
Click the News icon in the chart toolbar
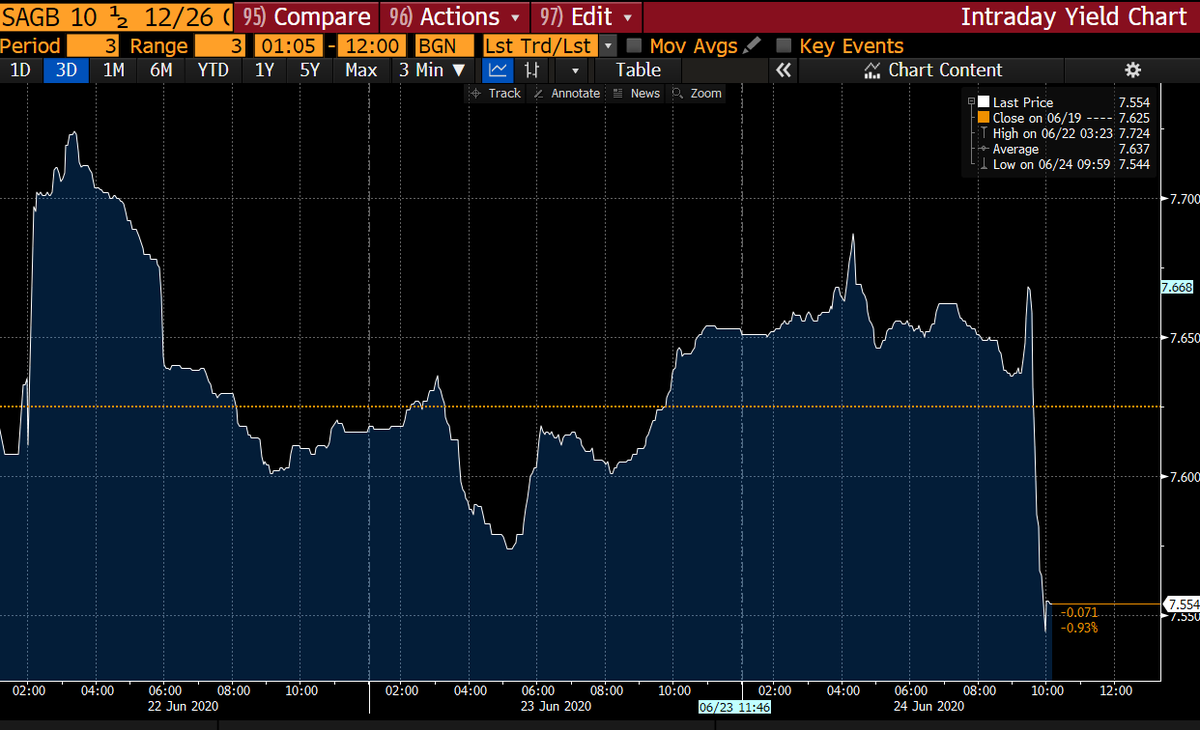pos(637,93)
